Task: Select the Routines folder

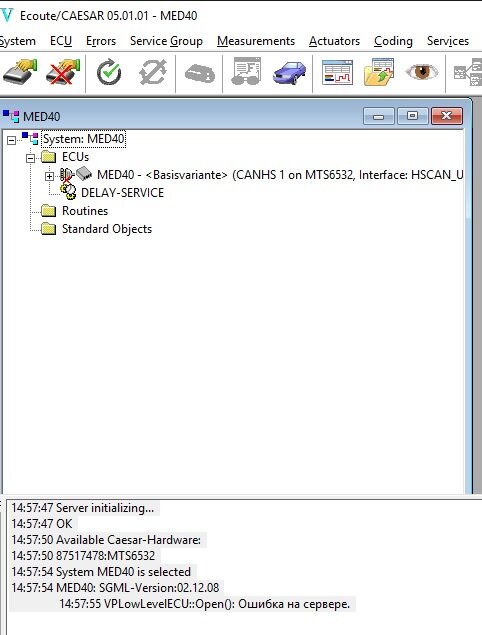Action: tap(85, 211)
